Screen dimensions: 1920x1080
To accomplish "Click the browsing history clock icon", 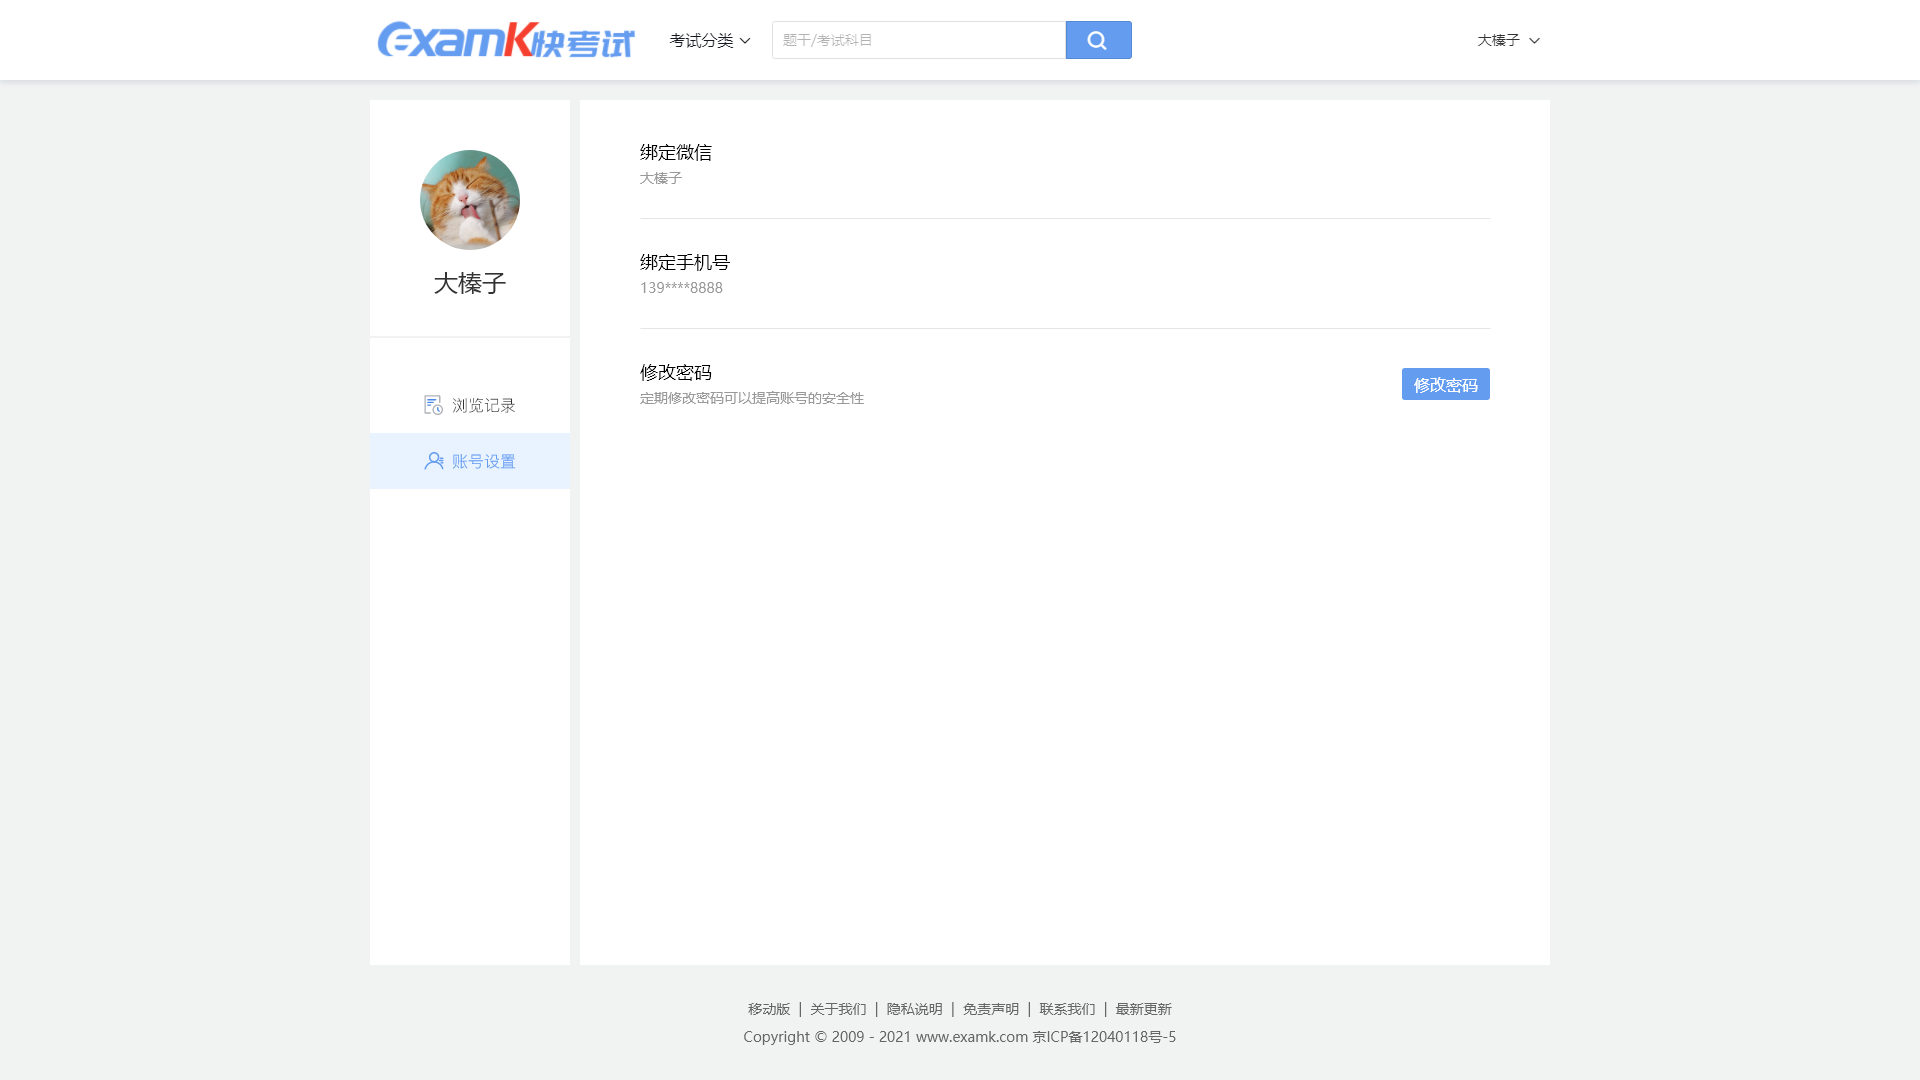I will [x=433, y=405].
